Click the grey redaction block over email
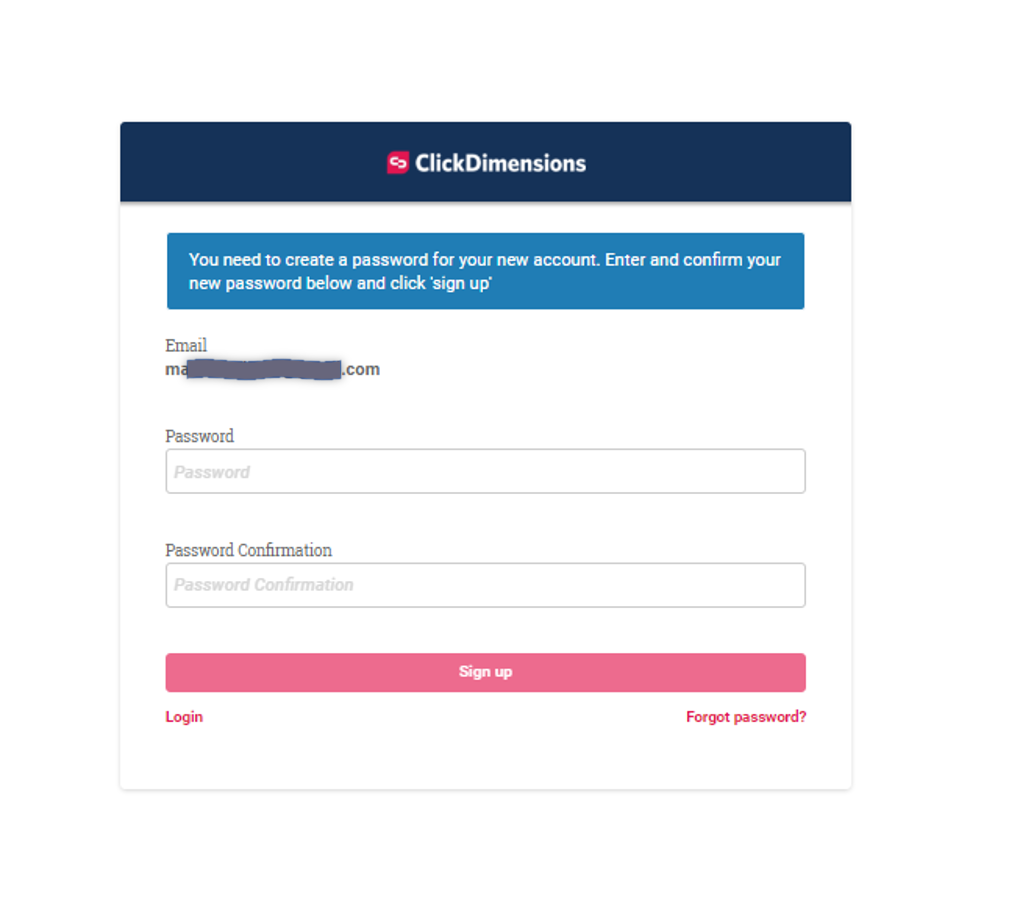The image size is (1020, 911). 263,369
